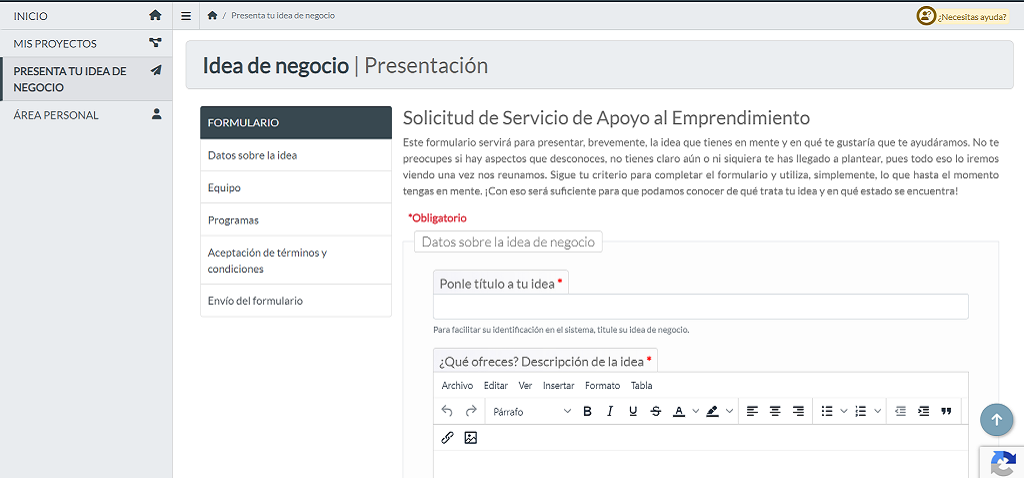Open the Párrafo block format dropdown

pyautogui.click(x=532, y=411)
